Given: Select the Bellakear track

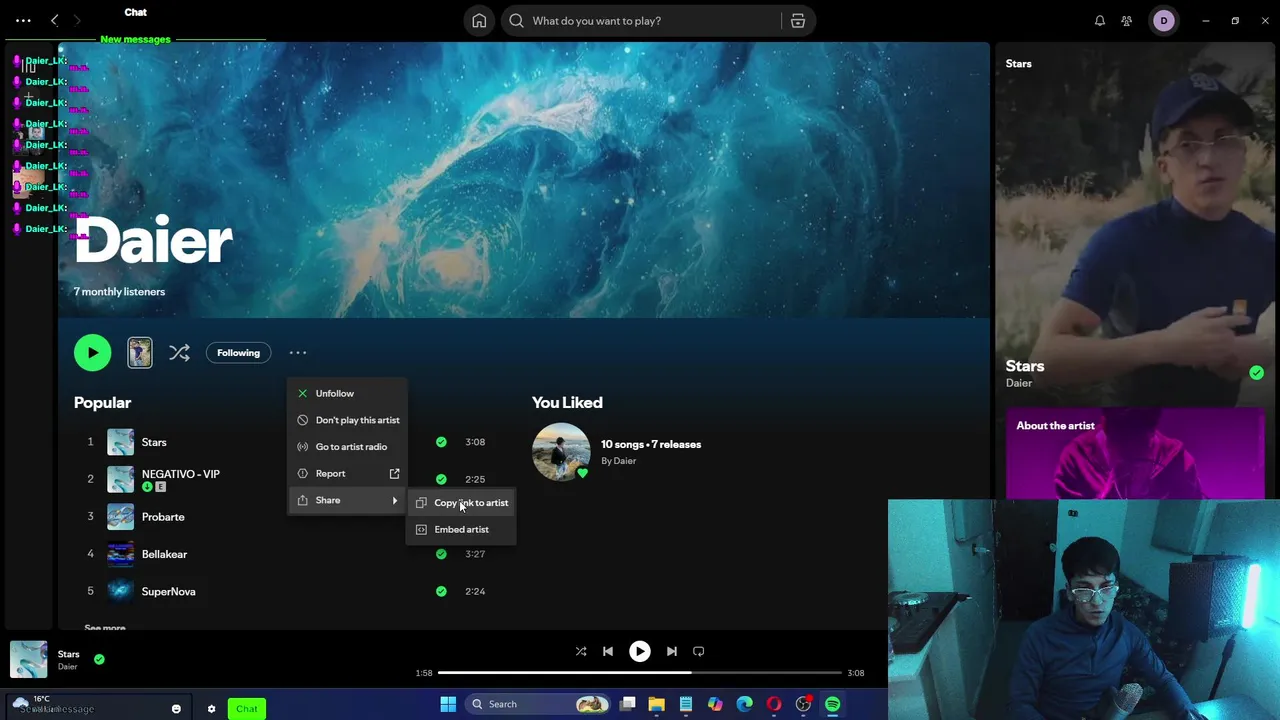Looking at the screenshot, I should tap(164, 554).
